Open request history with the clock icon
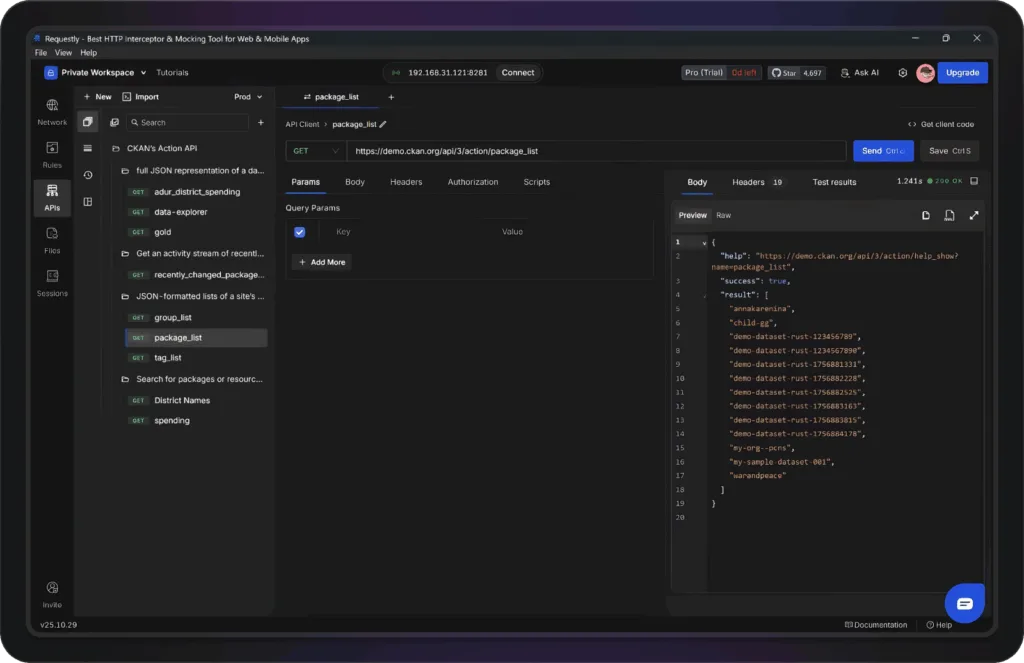Image resolution: width=1024 pixels, height=663 pixels. [88, 171]
